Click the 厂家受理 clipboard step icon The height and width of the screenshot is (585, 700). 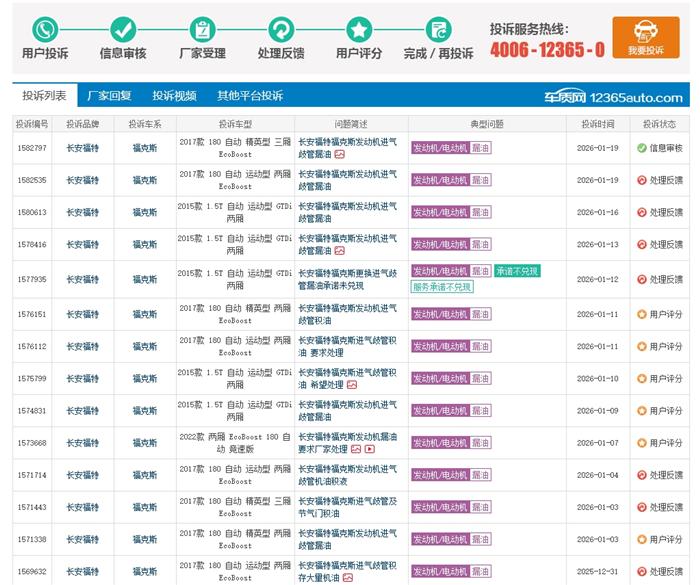point(202,29)
